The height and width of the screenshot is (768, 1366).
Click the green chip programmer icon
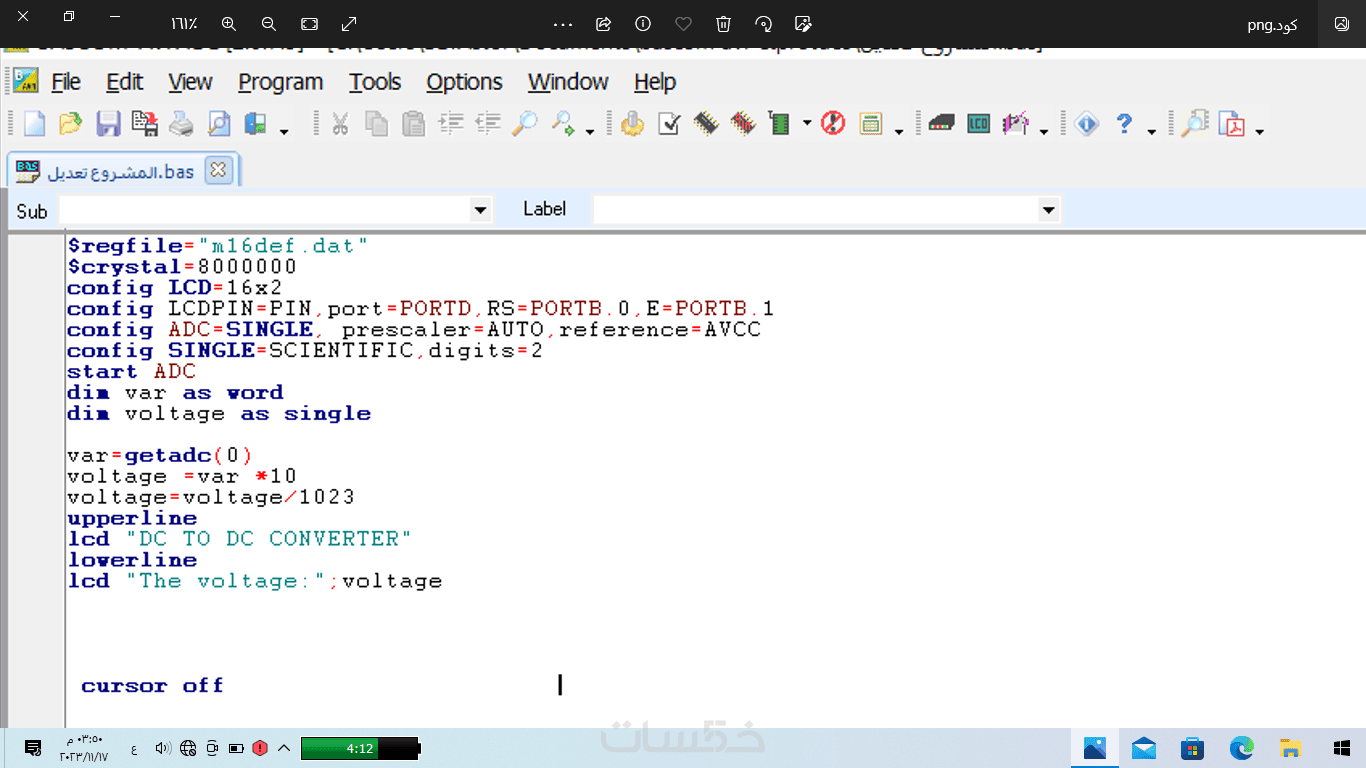[x=779, y=124]
